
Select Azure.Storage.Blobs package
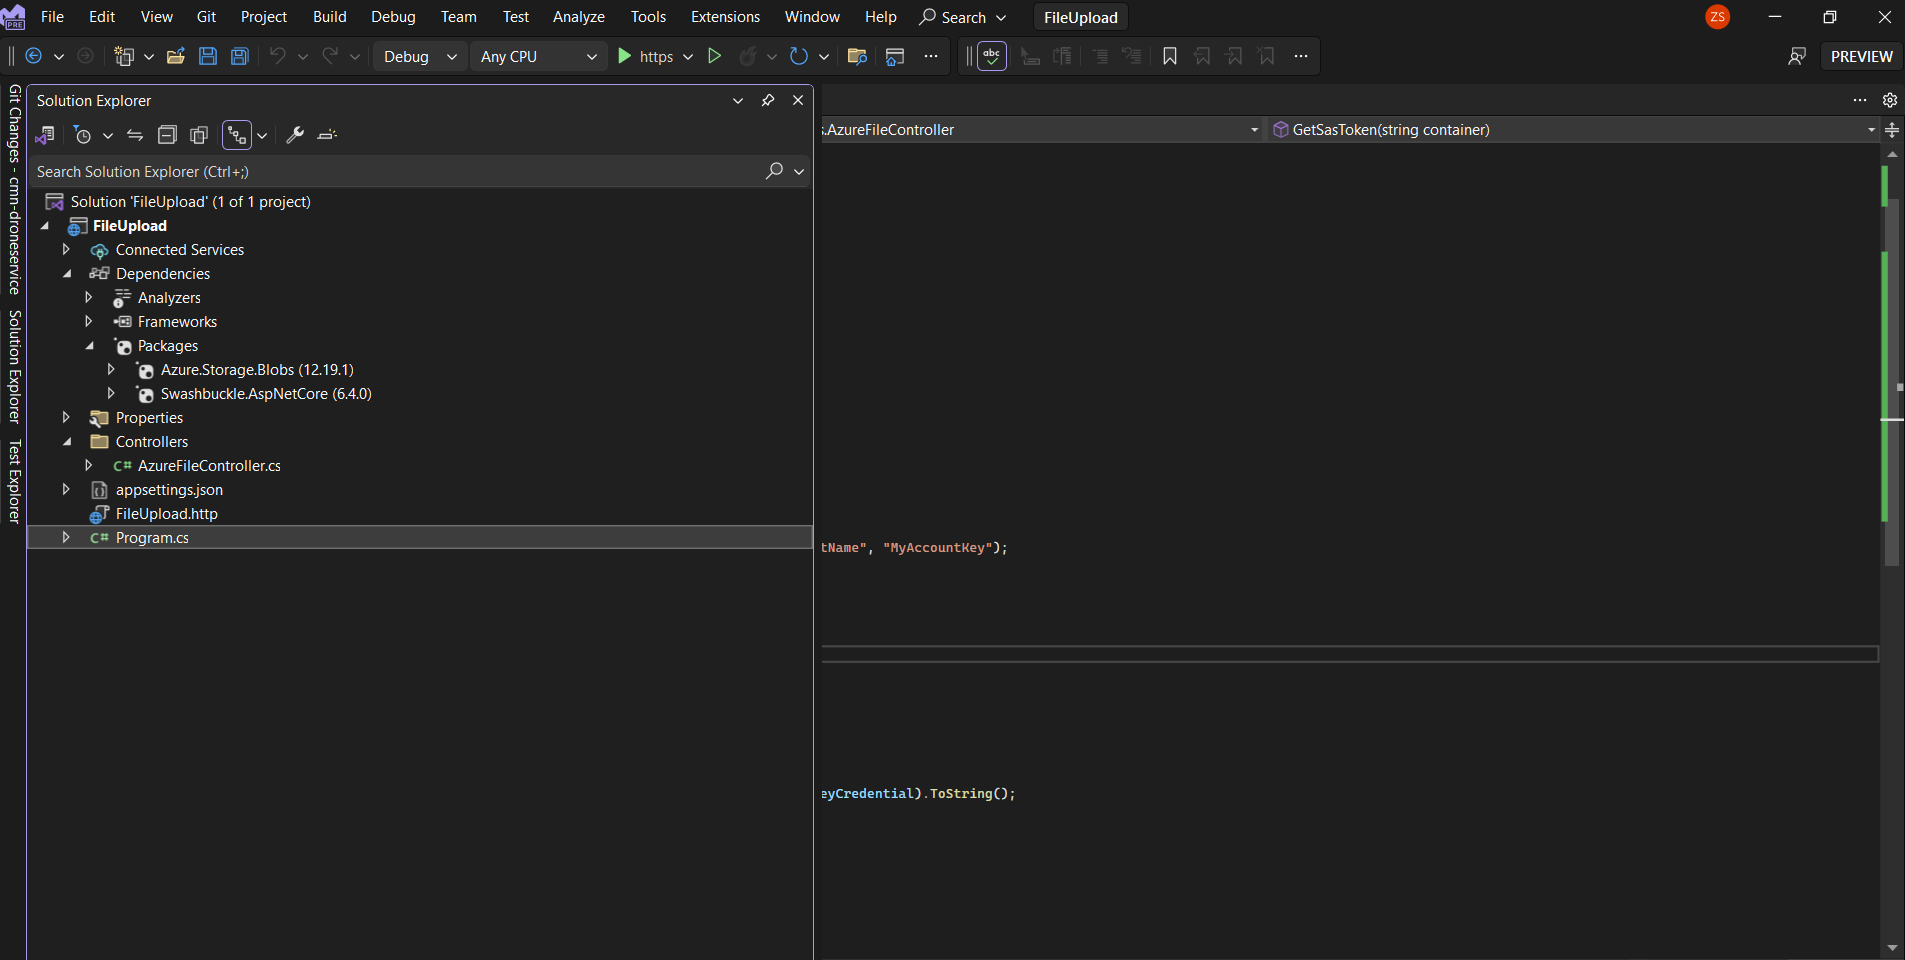(257, 369)
